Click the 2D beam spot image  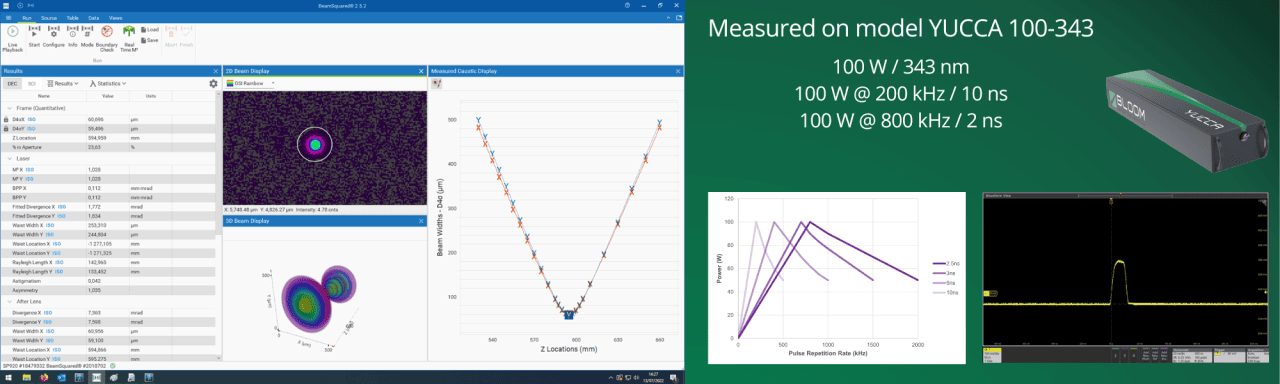click(x=316, y=145)
